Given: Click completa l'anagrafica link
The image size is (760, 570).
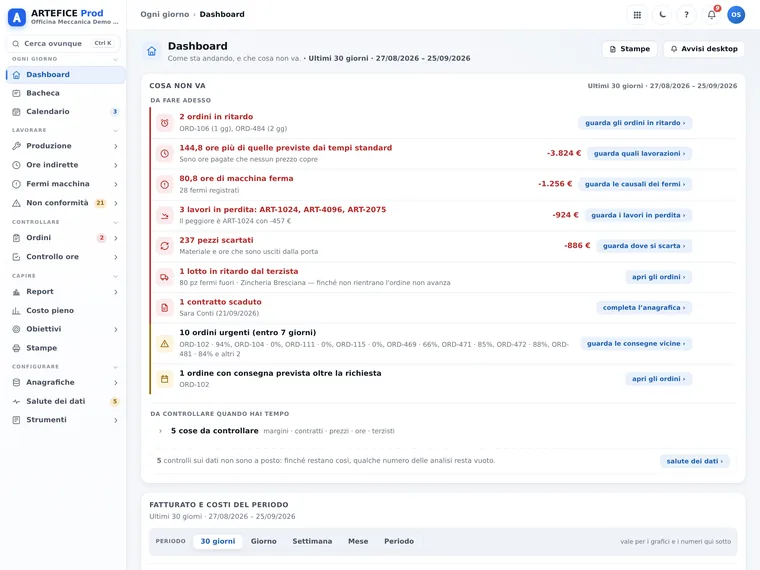Looking at the screenshot, I should point(644,308).
